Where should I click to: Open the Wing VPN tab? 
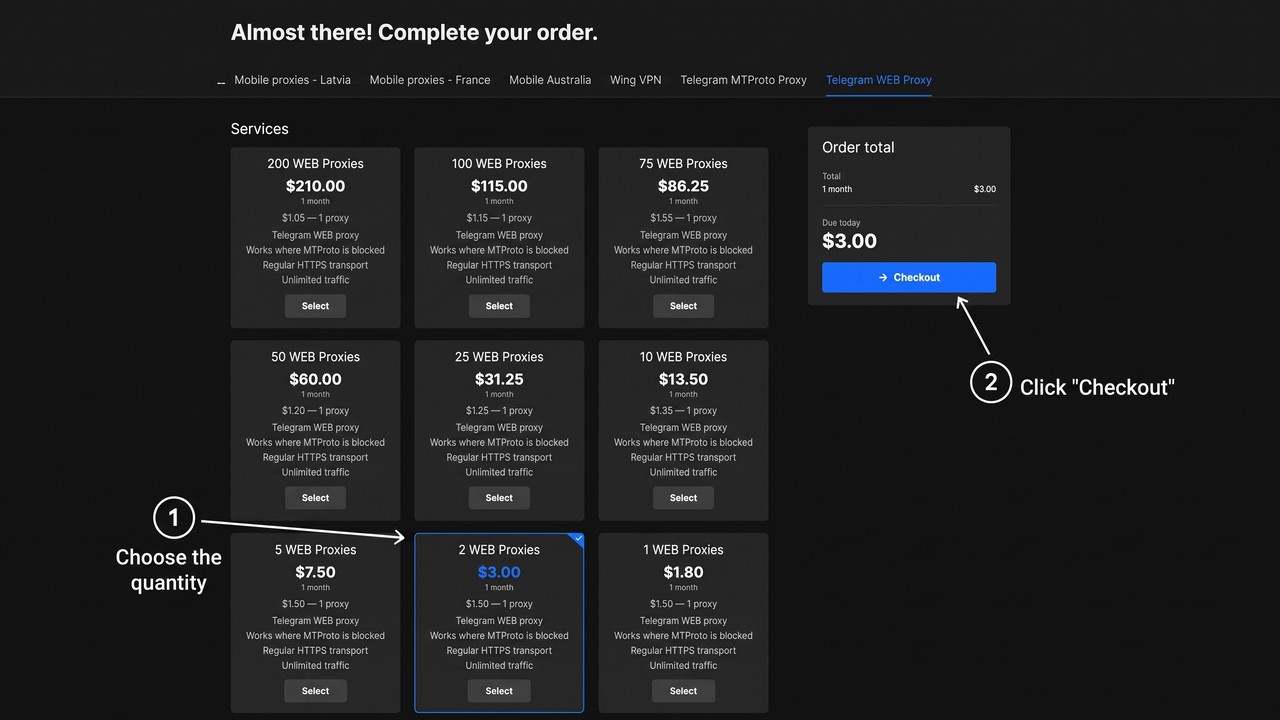636,80
